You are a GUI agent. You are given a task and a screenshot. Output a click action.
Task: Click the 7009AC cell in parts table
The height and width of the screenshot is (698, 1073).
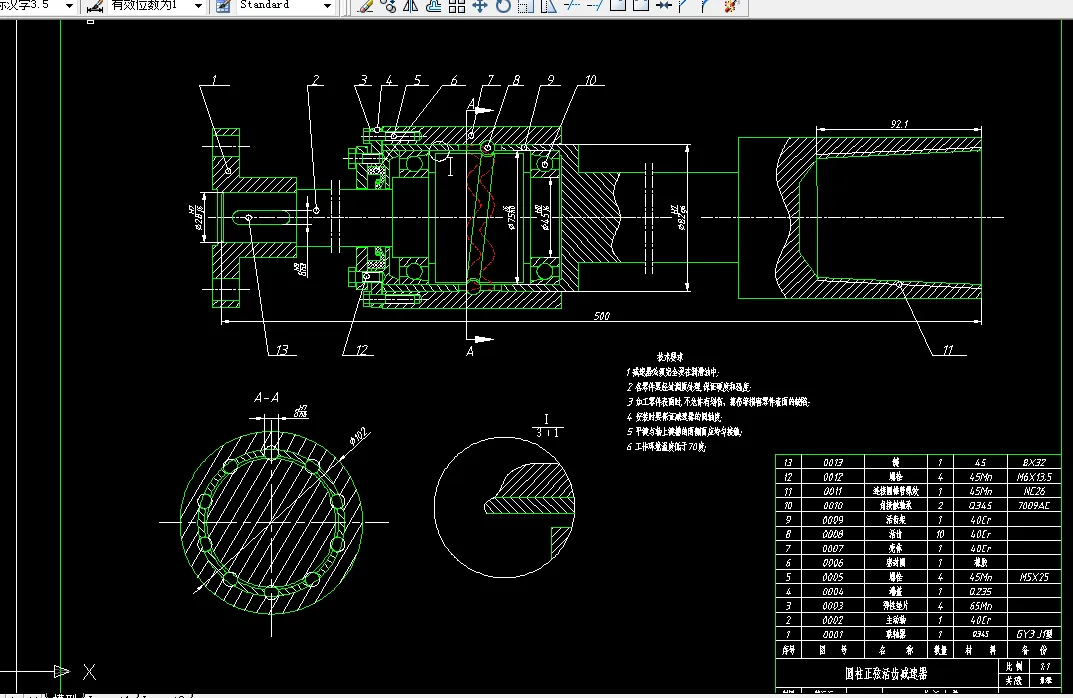1034,506
